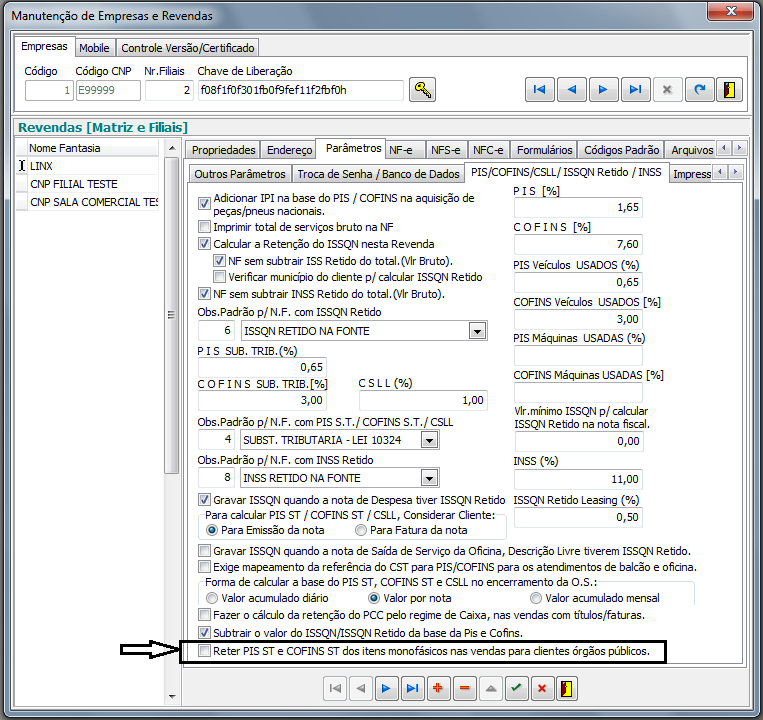Toggle Calcular a Retenção do ISSQN nesta Revenda
The image size is (763, 720).
pyautogui.click(x=204, y=243)
